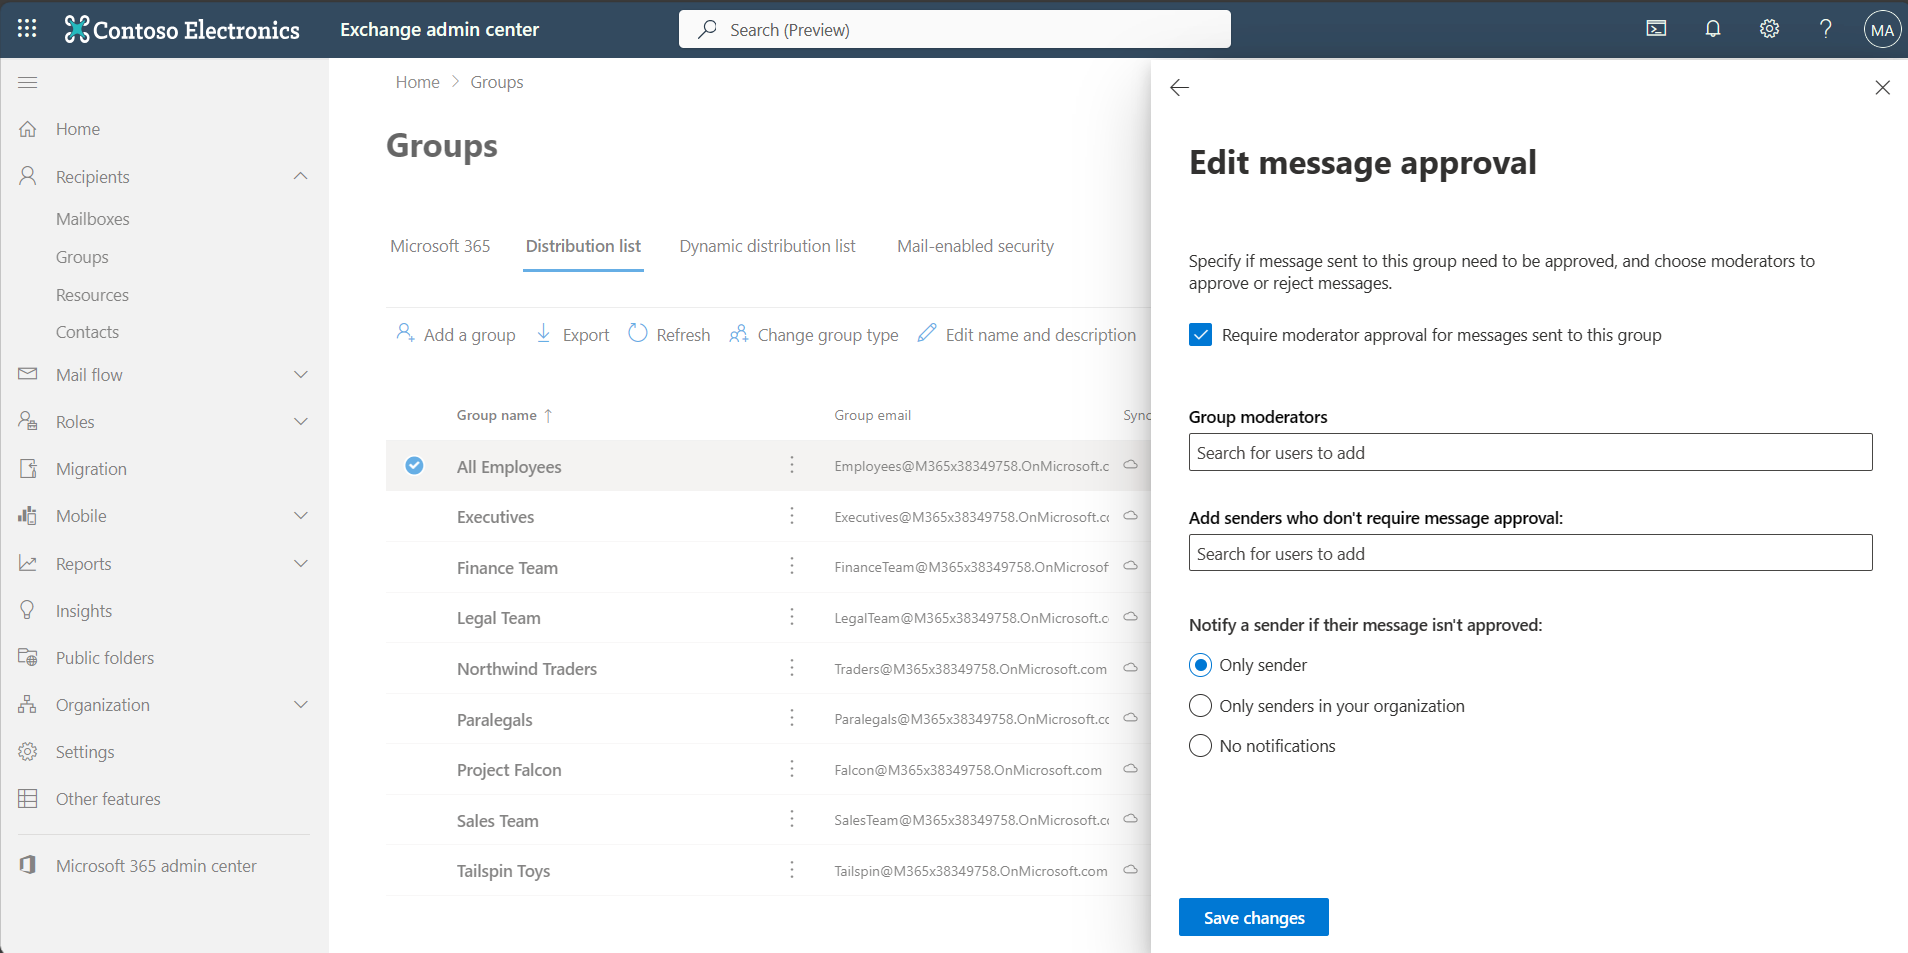This screenshot has height=953, width=1908.
Task: Open the Mail-enabled security tab
Action: pos(975,246)
